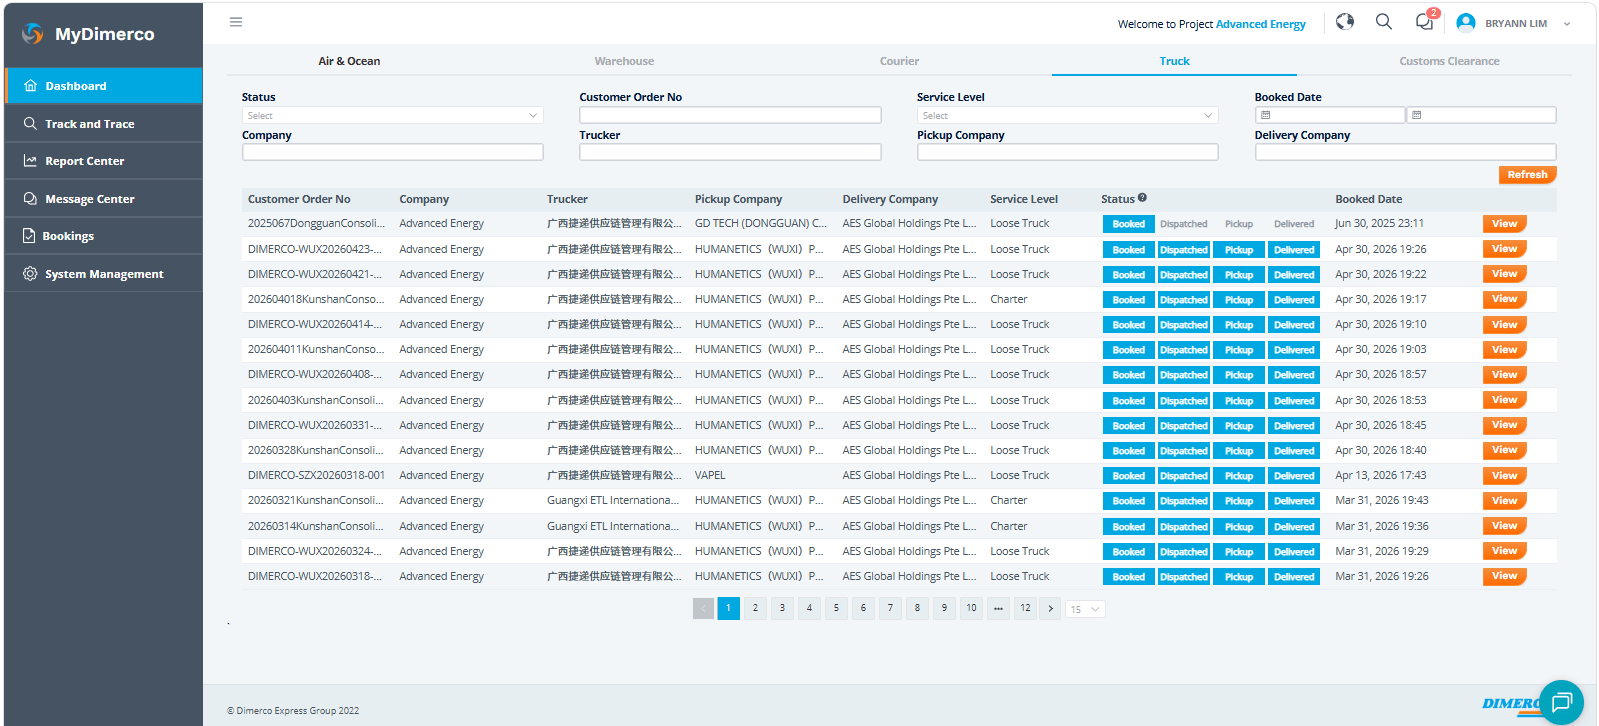1599x726 pixels.
Task: Expand the BRYANN LIM user menu chevron
Action: point(1567,24)
